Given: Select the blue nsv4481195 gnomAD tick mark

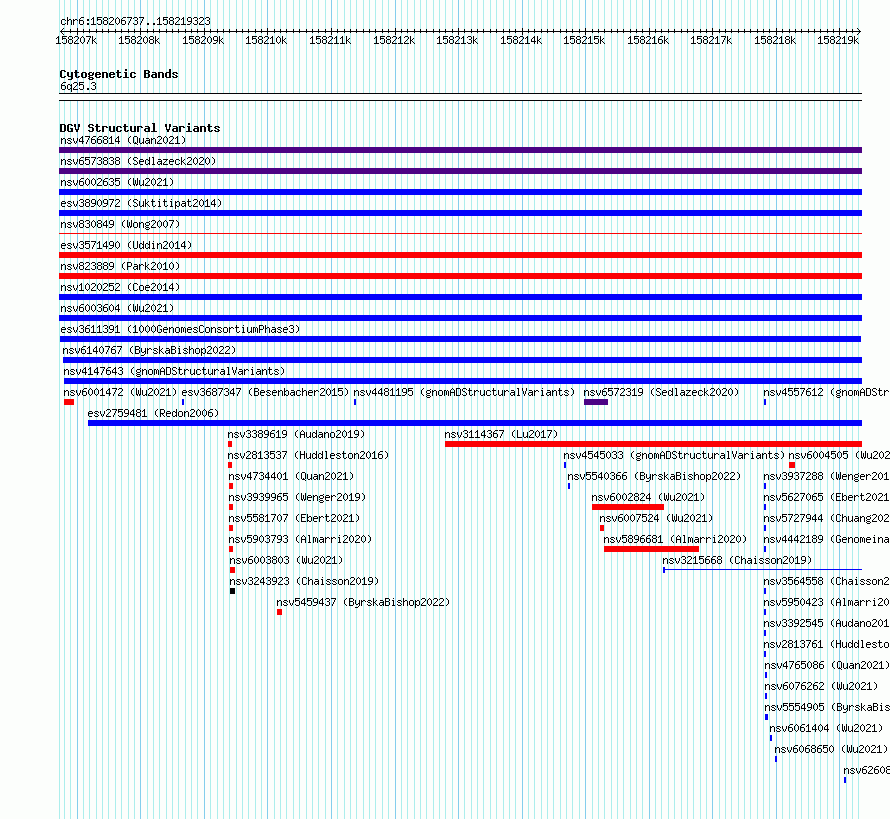Looking at the screenshot, I should (x=355, y=402).
